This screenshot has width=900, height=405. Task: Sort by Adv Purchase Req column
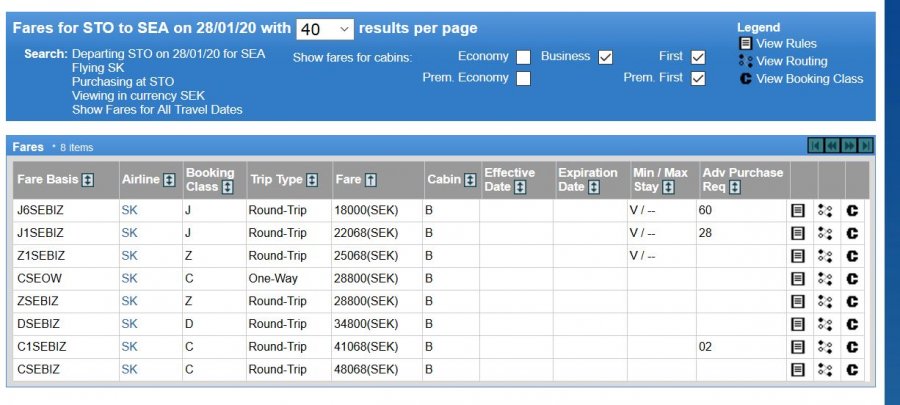[735, 187]
